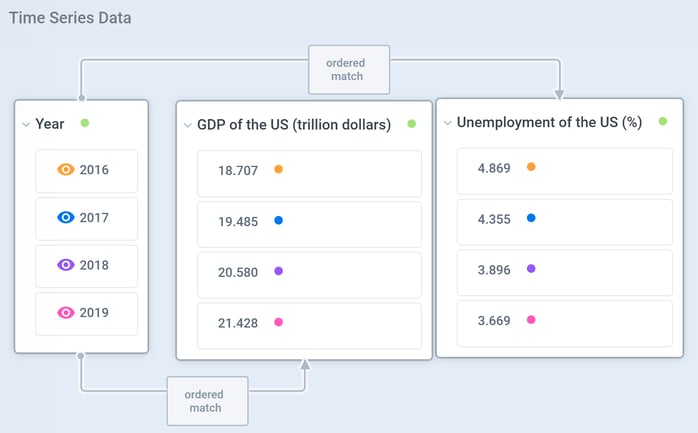
Task: Toggle the purple eye icon for 2018
Action: point(65,265)
